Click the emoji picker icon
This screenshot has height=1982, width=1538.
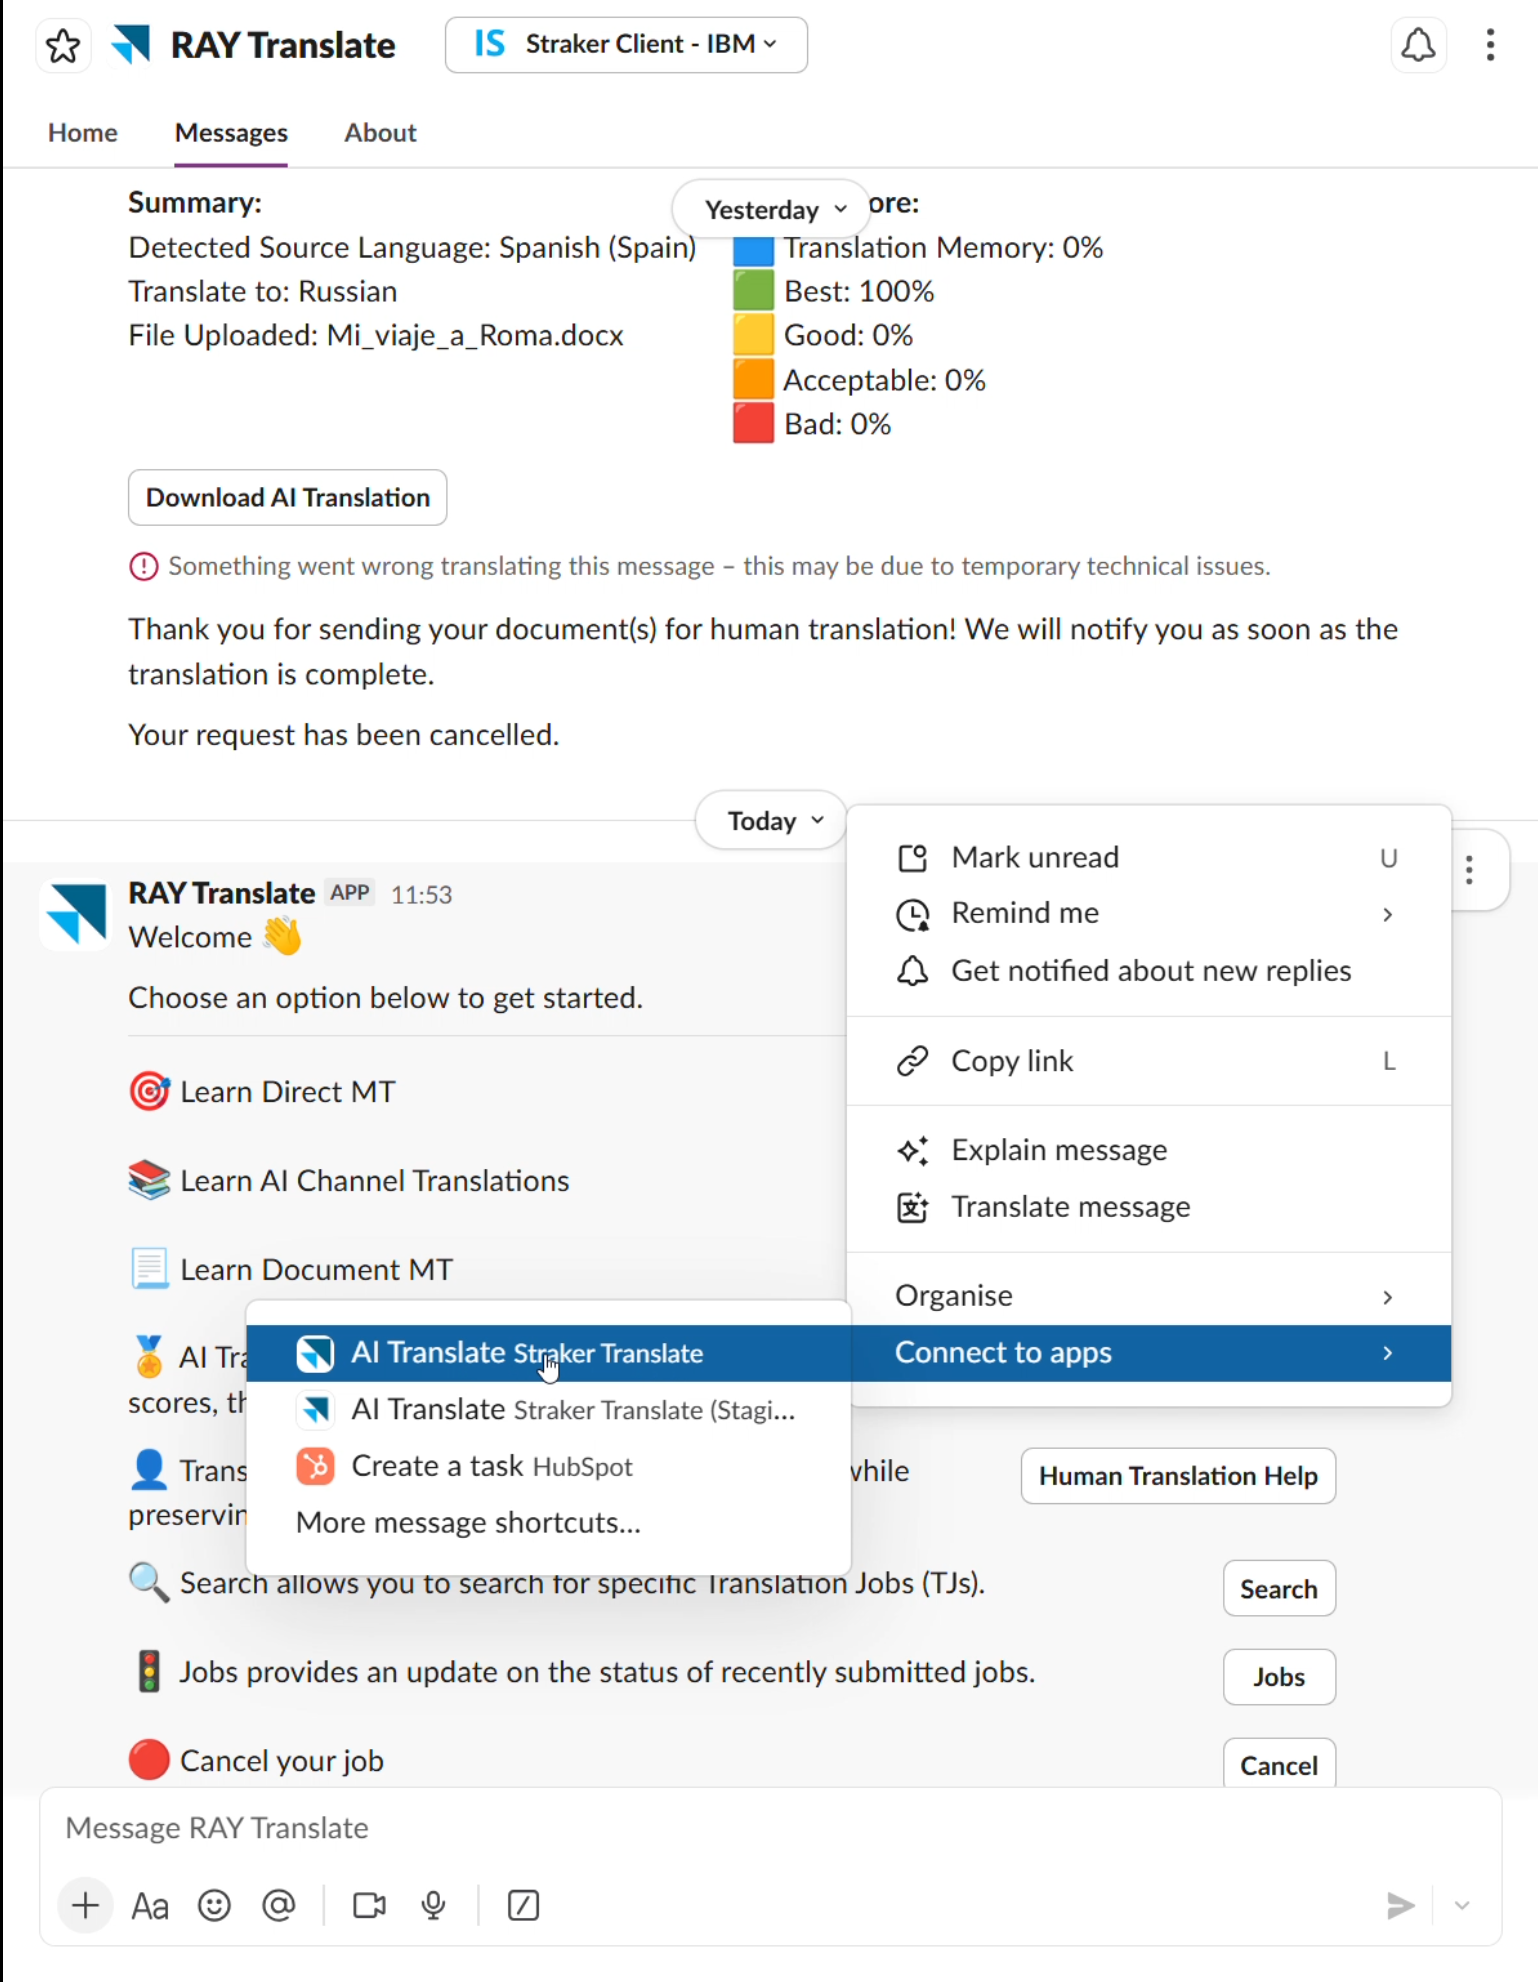(214, 1905)
